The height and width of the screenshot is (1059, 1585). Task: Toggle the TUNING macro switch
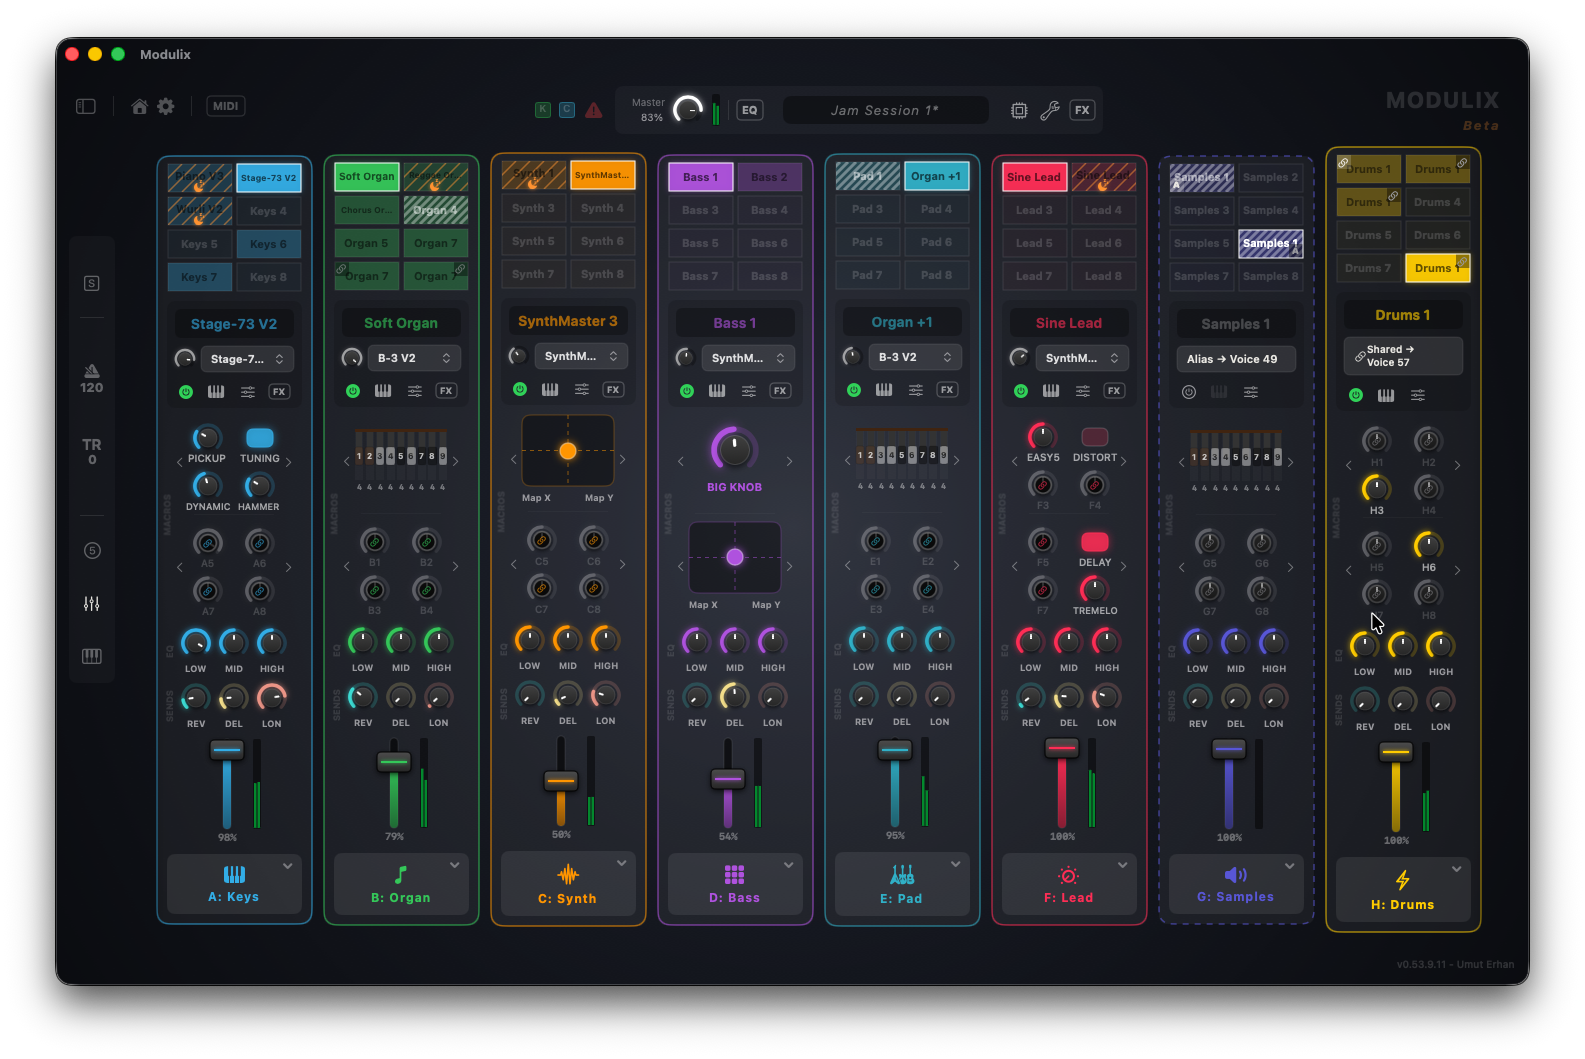(x=260, y=438)
